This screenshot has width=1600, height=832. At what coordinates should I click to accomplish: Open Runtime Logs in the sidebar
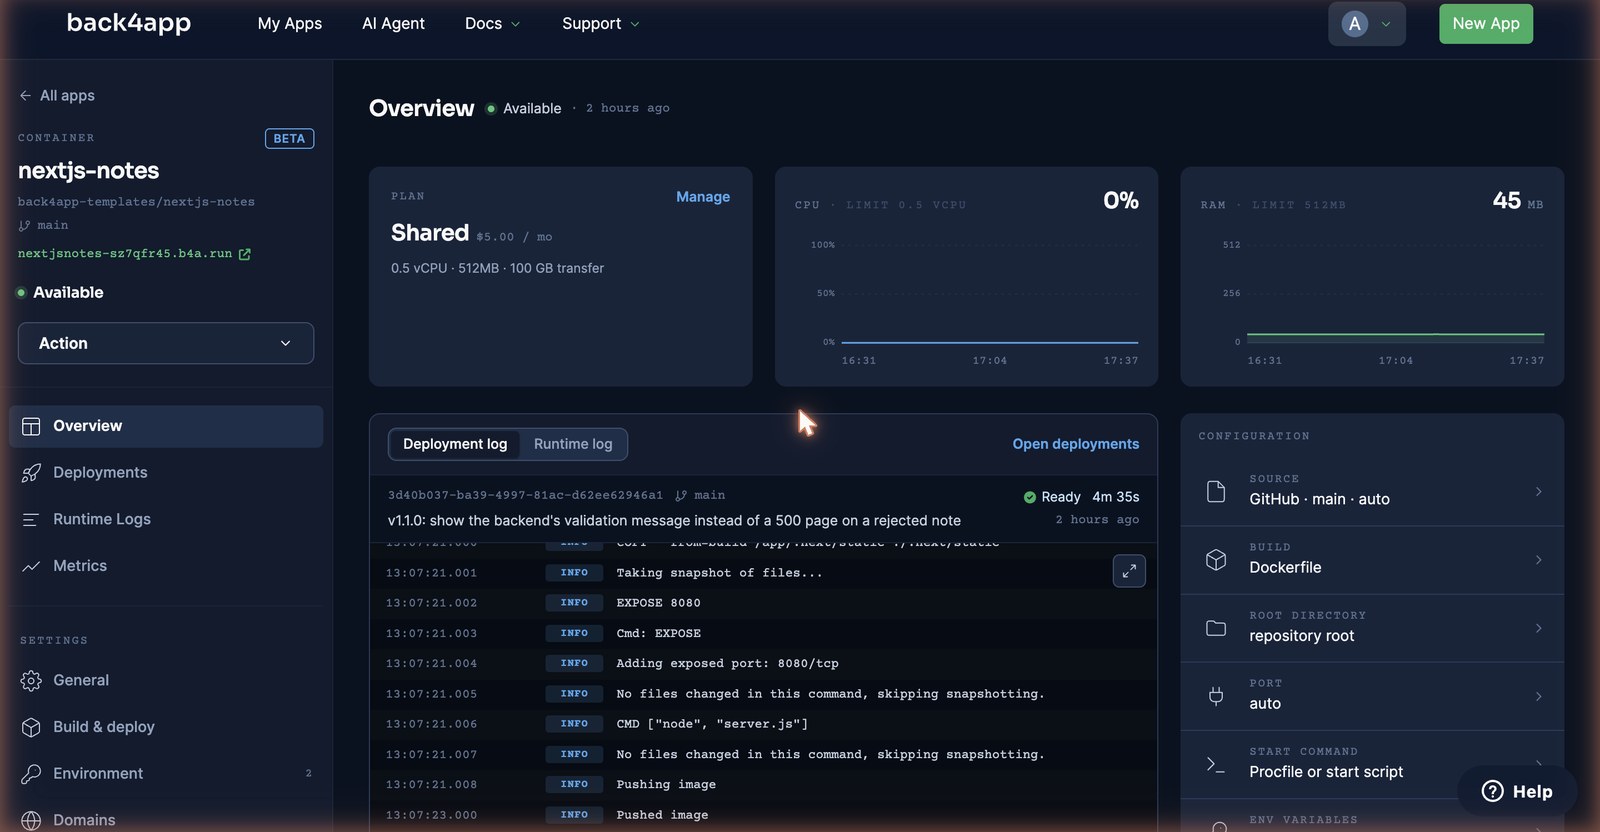(x=166, y=520)
